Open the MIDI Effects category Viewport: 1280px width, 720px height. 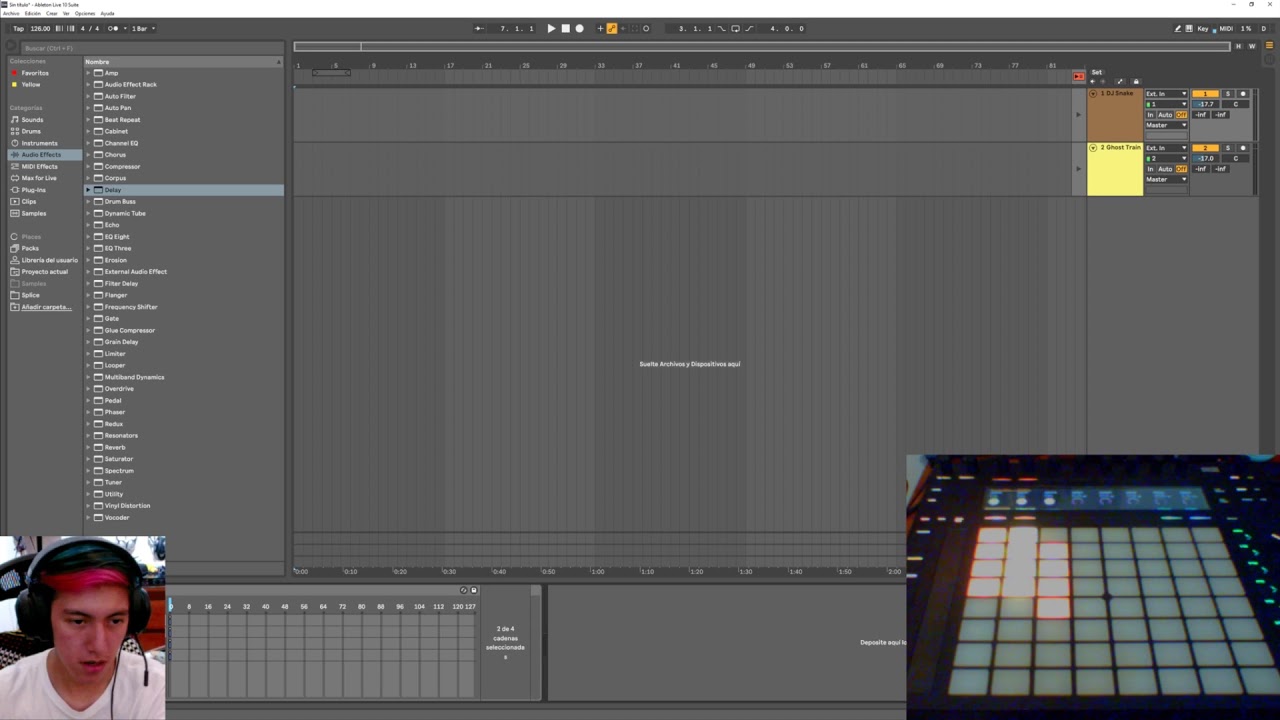pyautogui.click(x=39, y=166)
